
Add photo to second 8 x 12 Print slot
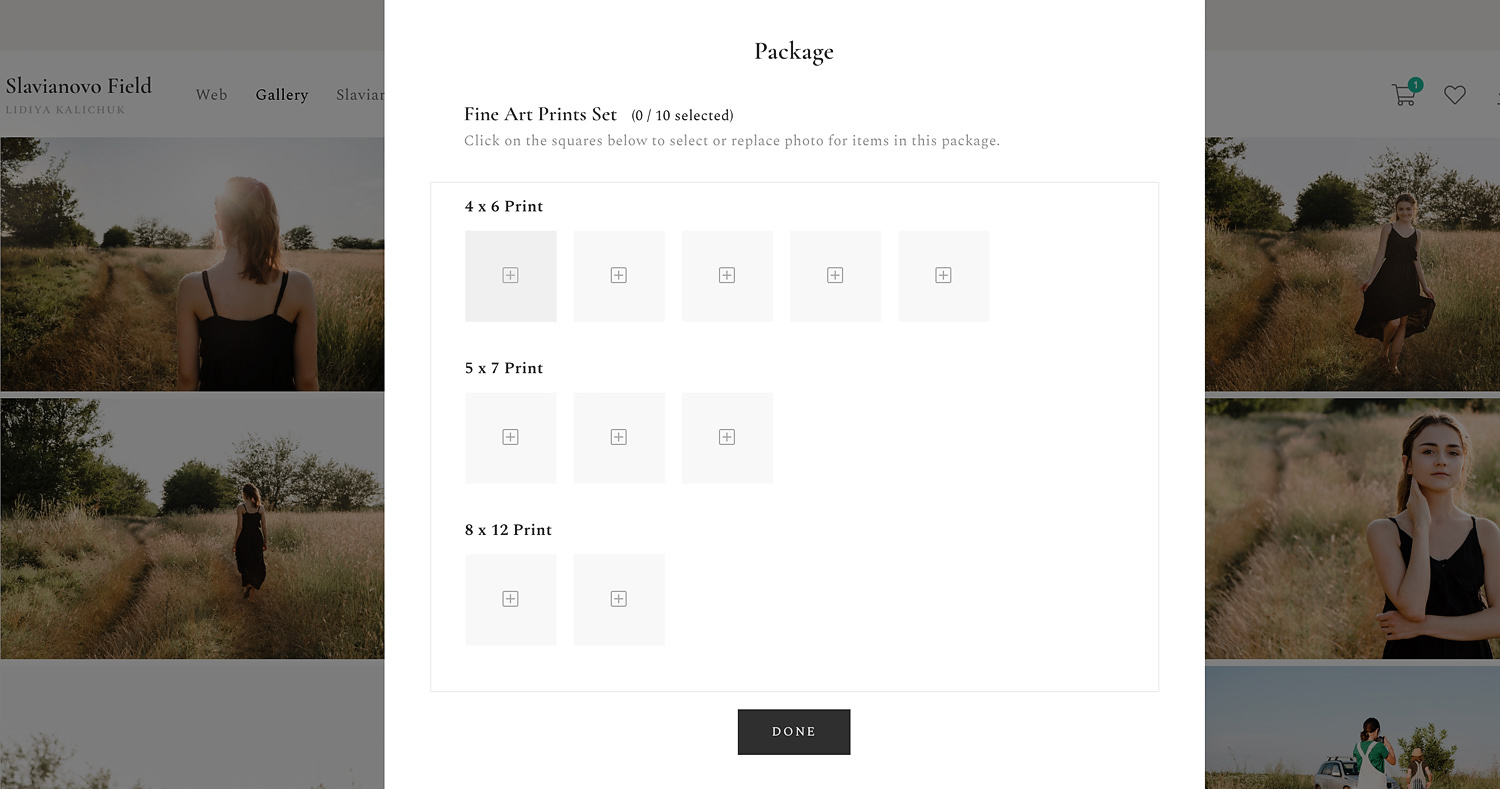click(619, 600)
